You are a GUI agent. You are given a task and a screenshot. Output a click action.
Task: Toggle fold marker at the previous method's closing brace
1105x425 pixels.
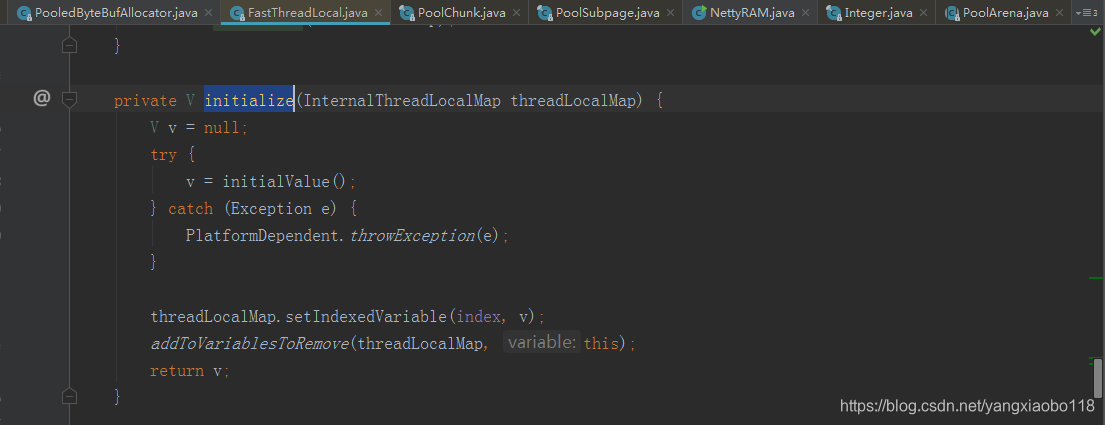tap(69, 45)
